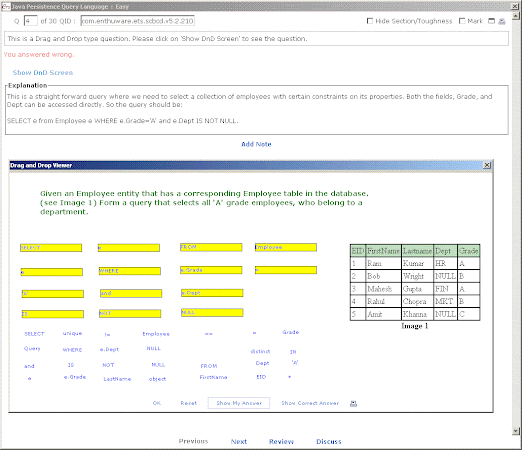The image size is (522, 450).
Task: Click the table cell 'Khanna'
Action: click(417, 314)
